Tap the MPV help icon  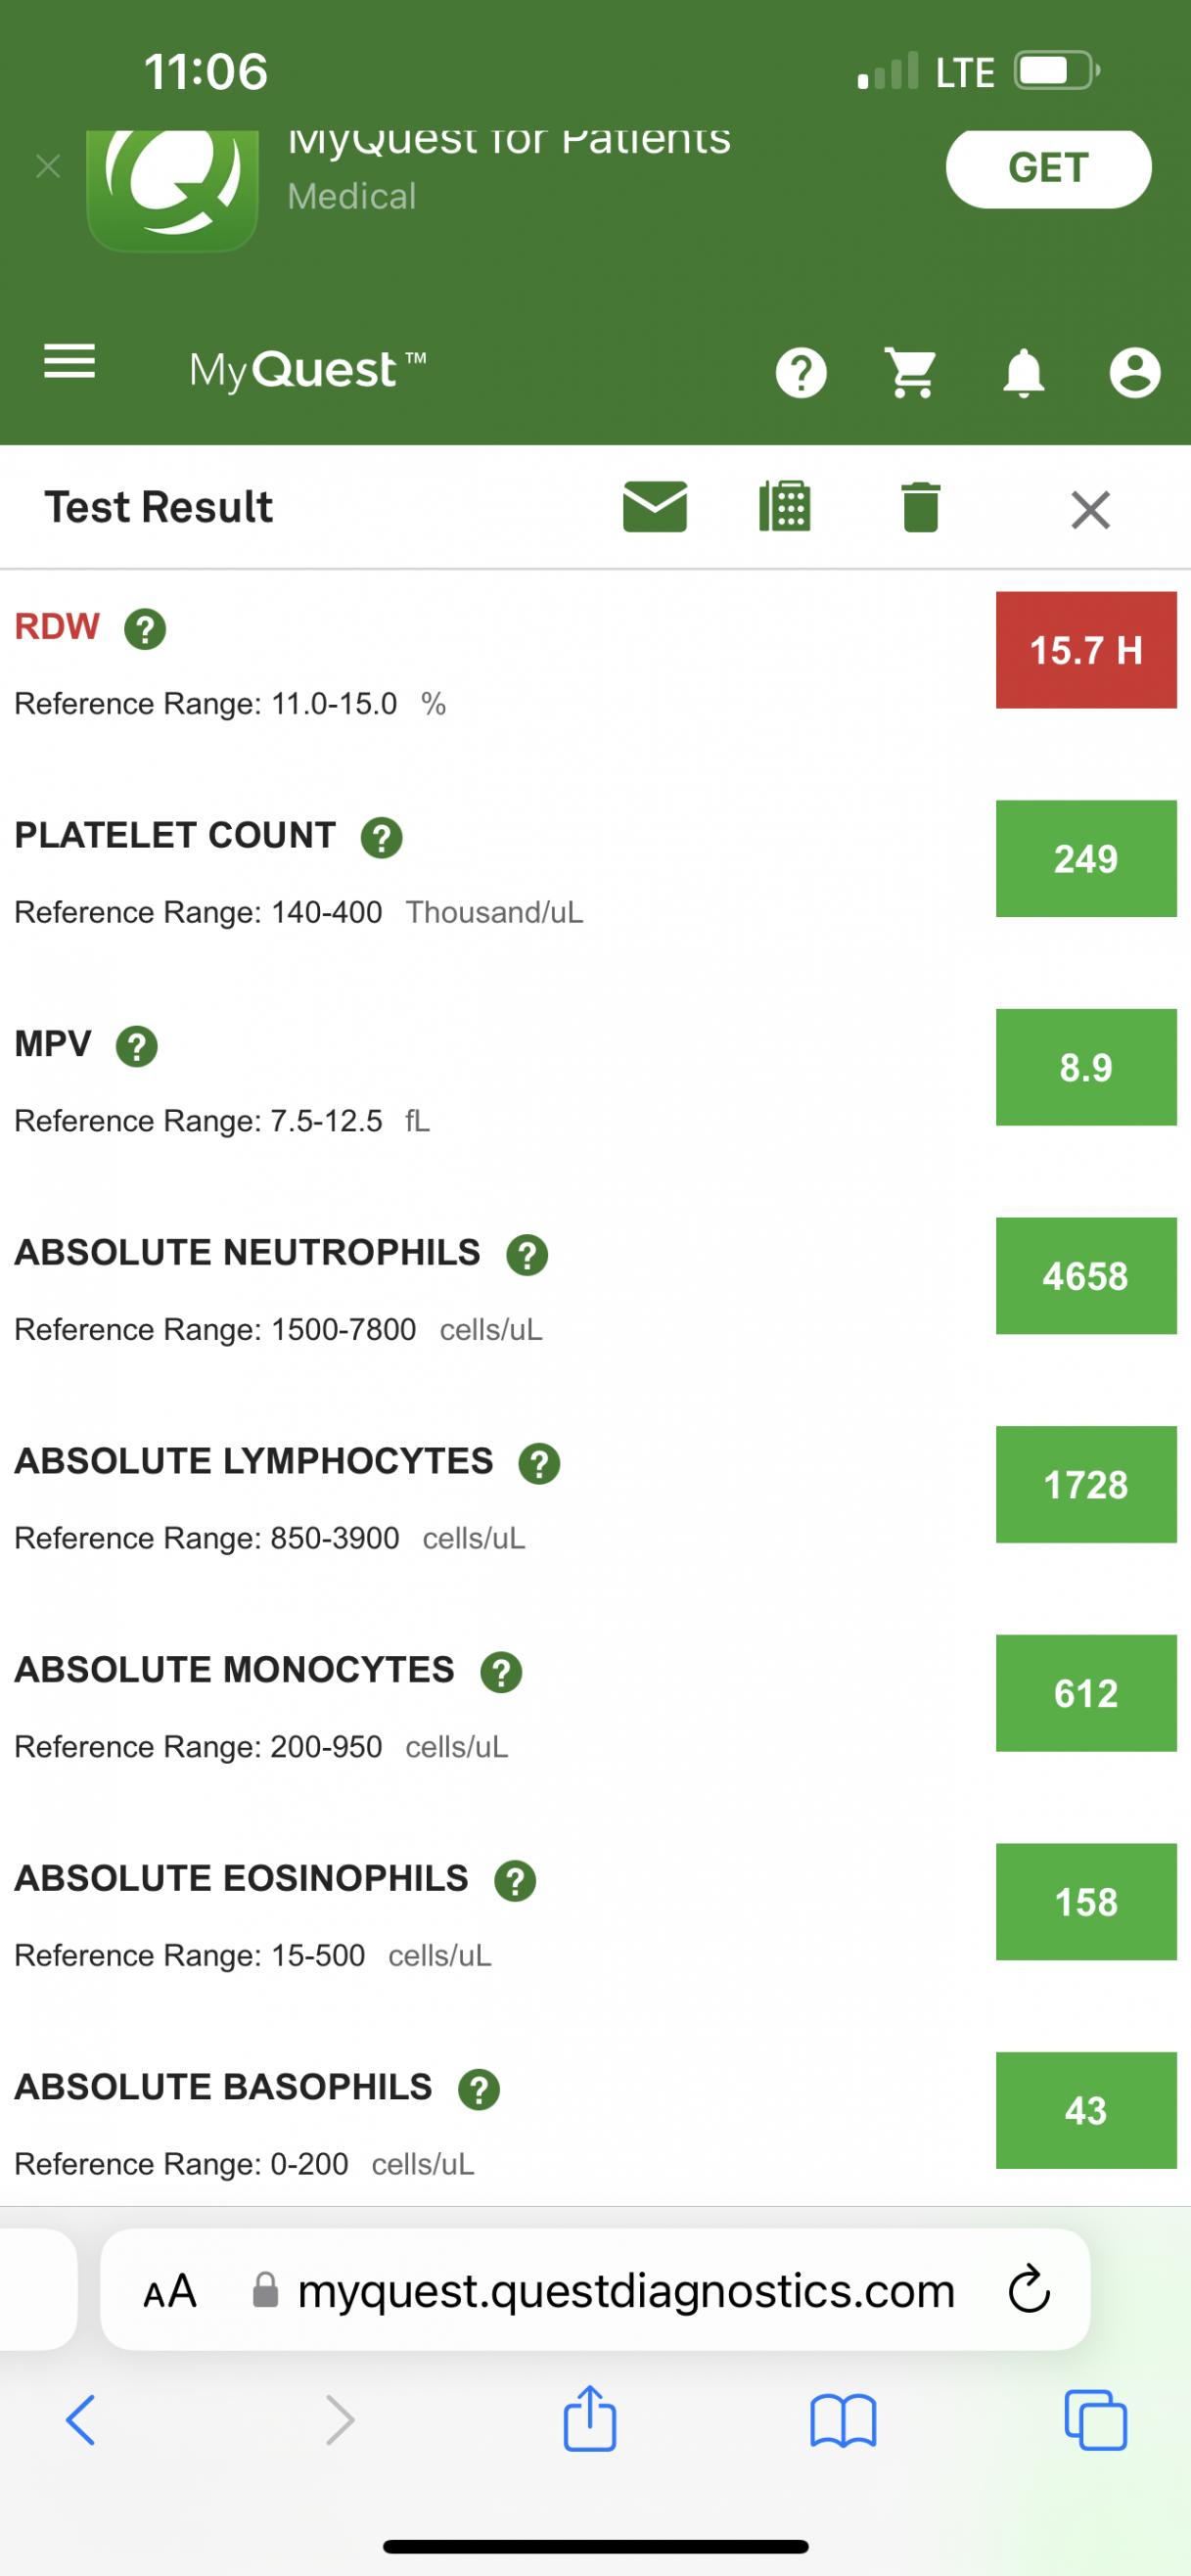137,1047
